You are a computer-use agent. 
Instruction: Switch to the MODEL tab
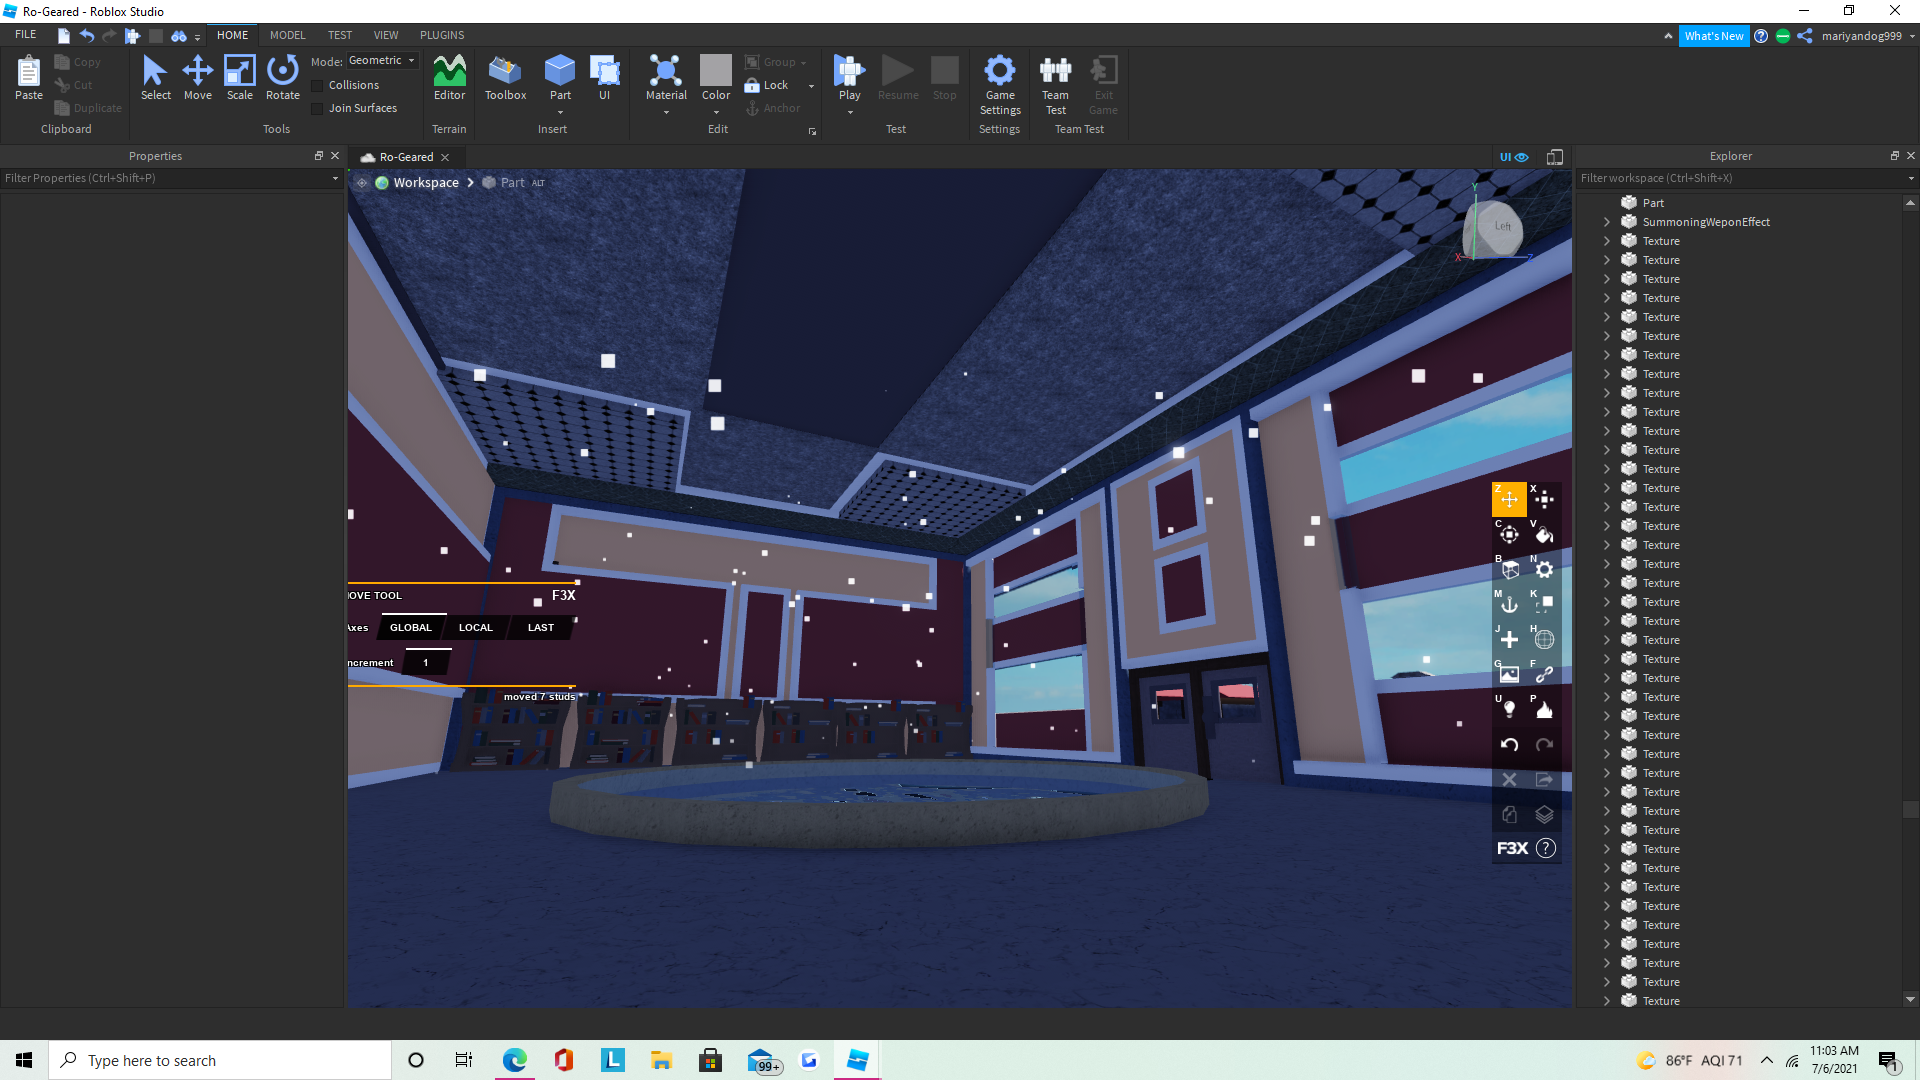coord(287,35)
